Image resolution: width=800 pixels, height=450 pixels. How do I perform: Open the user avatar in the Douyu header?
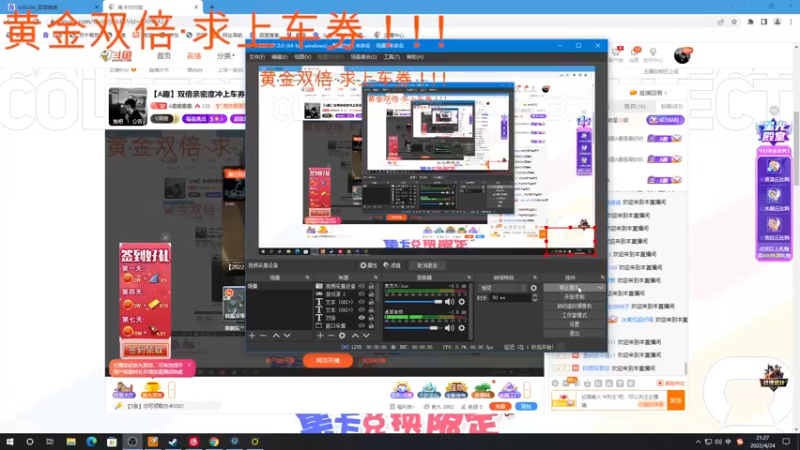coord(682,55)
